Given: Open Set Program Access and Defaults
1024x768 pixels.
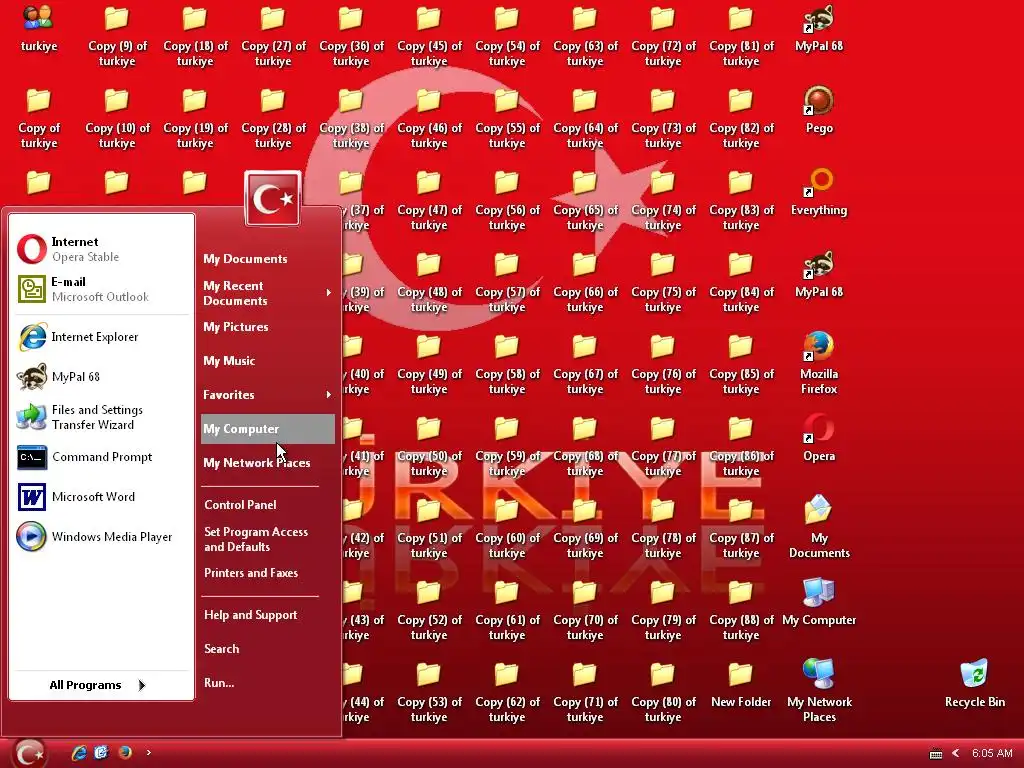Looking at the screenshot, I should (268, 539).
